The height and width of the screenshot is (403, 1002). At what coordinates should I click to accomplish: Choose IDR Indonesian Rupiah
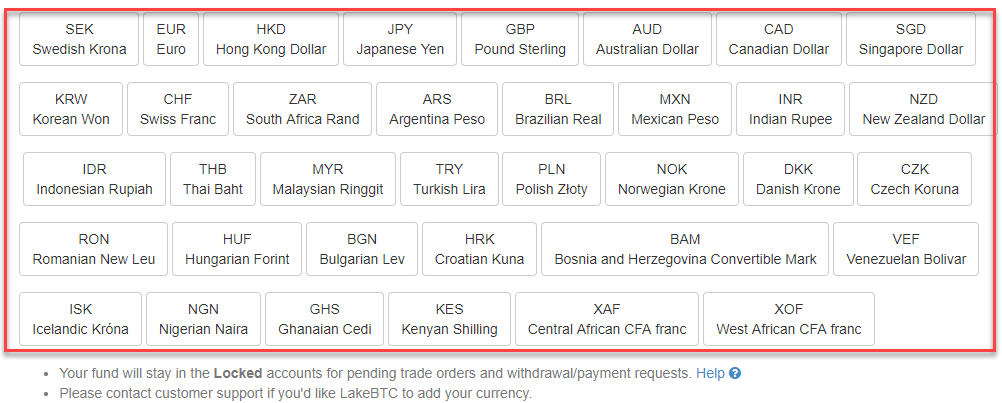tap(95, 179)
